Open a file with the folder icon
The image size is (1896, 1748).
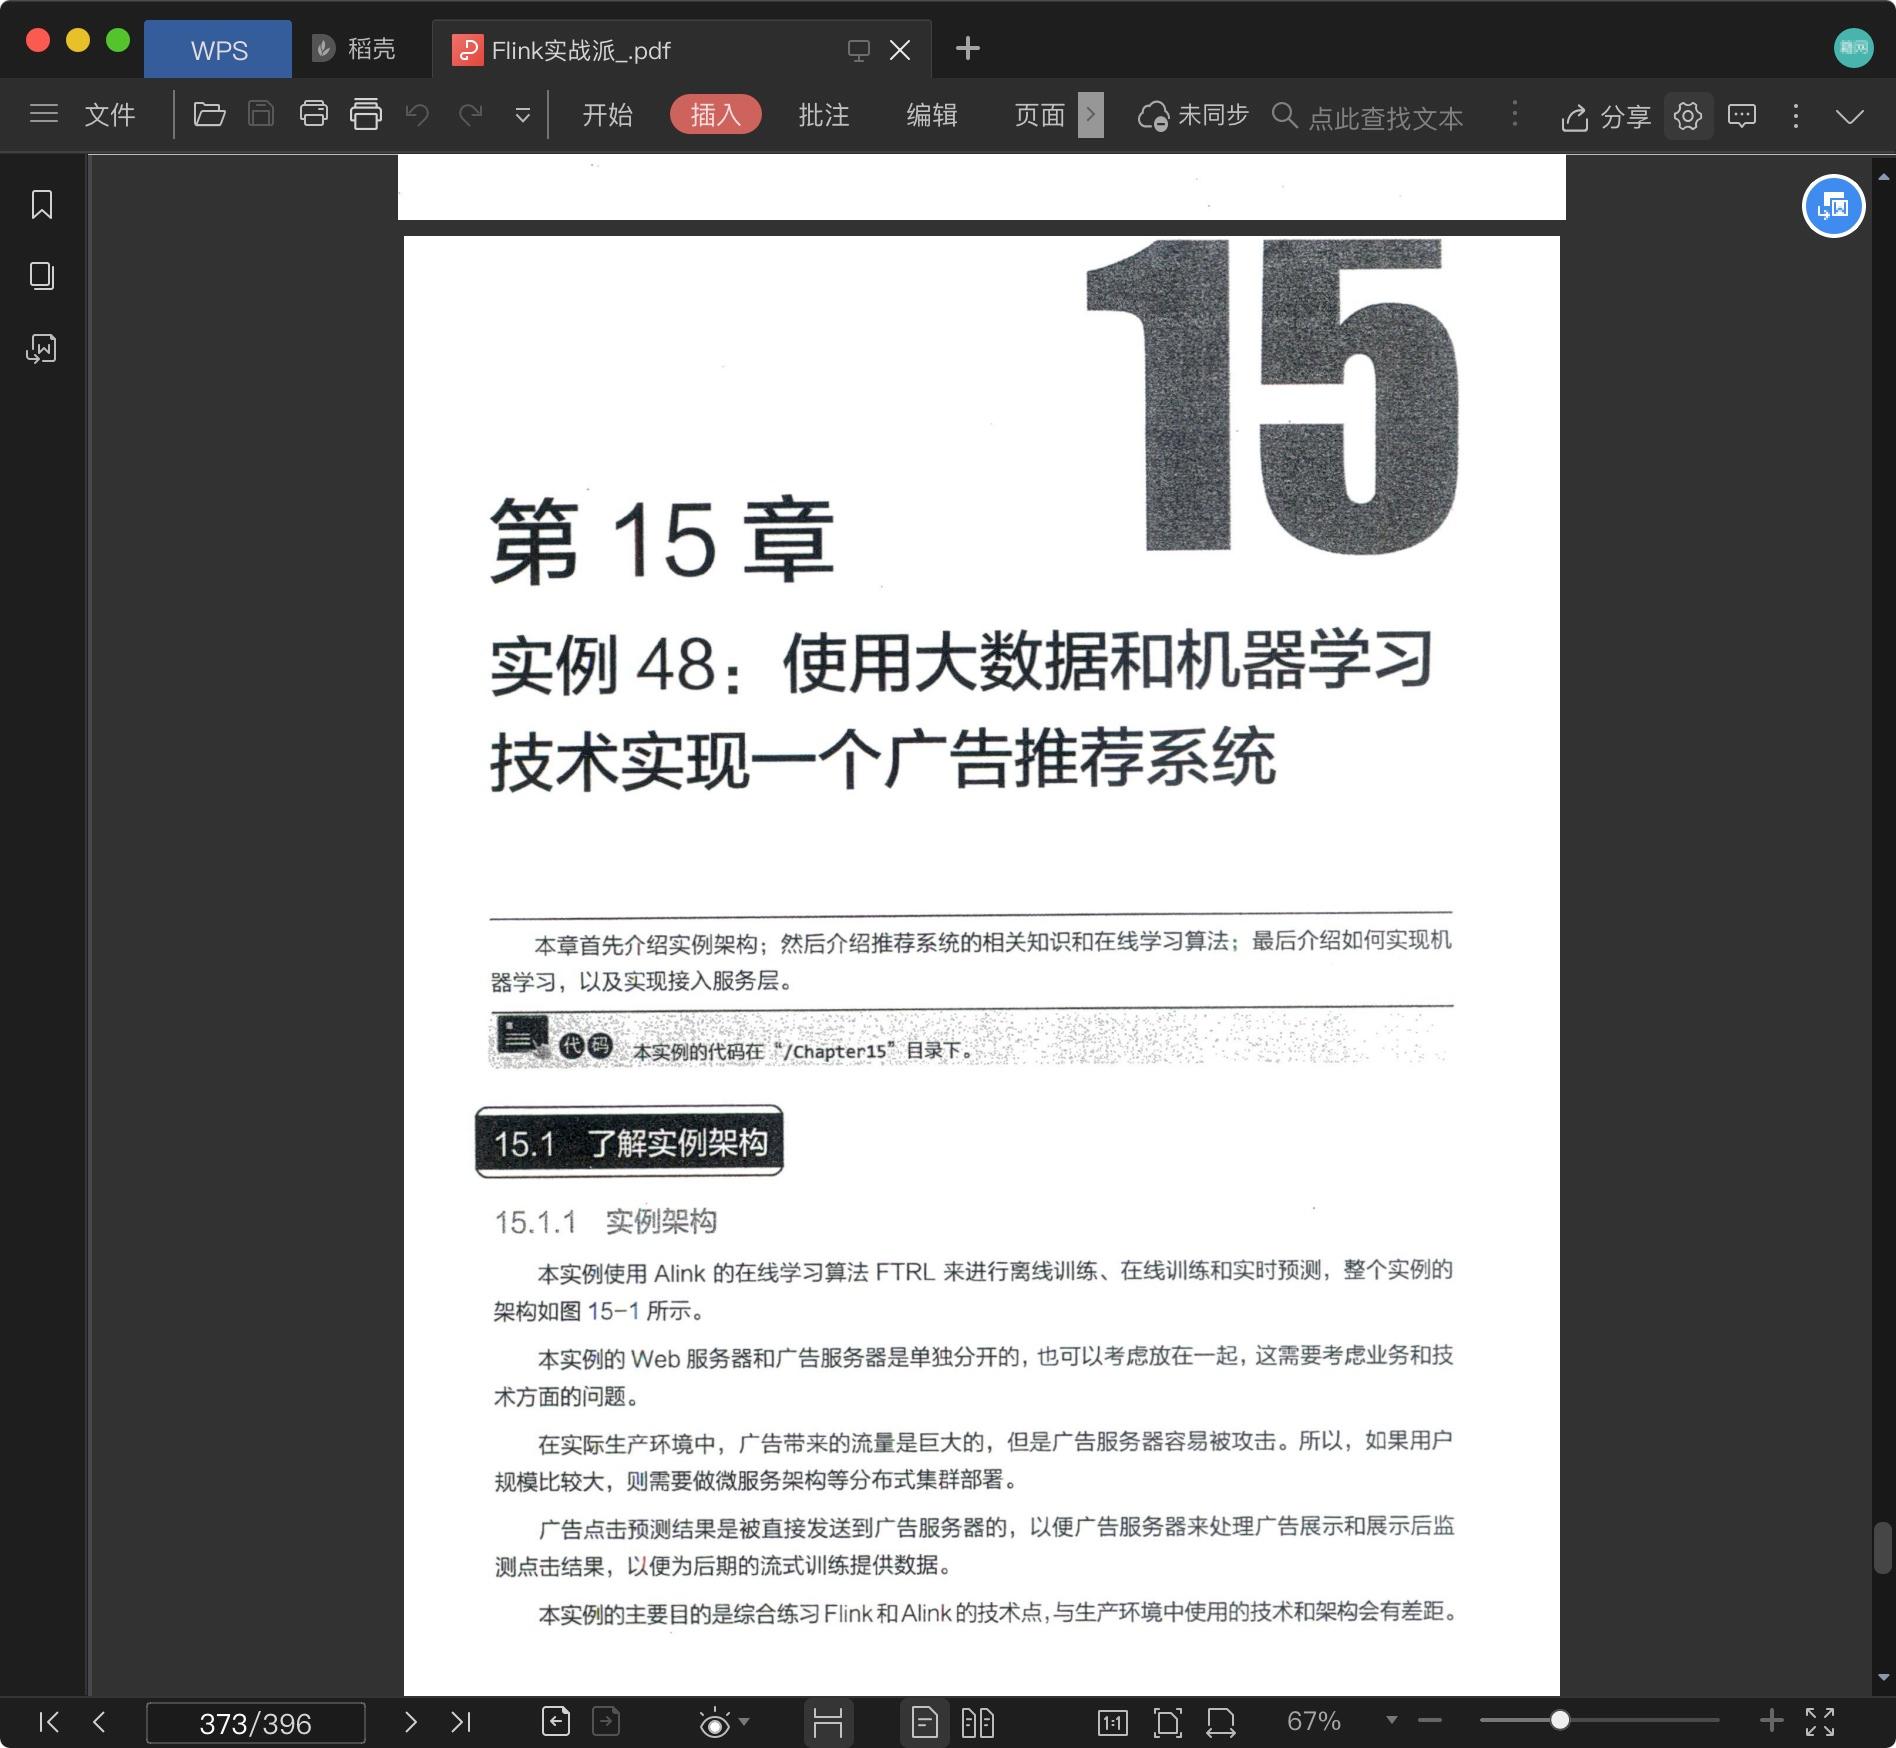[x=209, y=114]
